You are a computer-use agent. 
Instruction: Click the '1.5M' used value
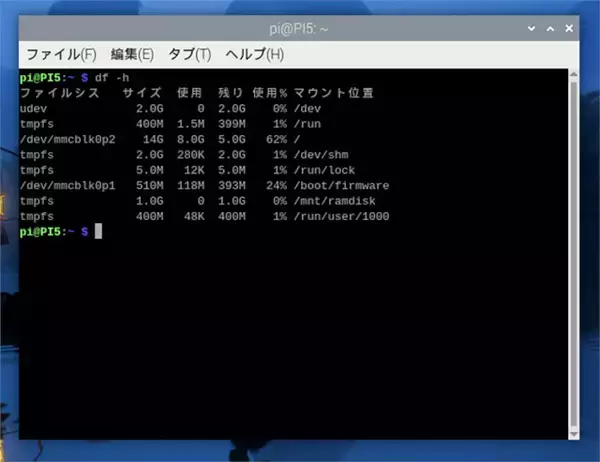191,124
